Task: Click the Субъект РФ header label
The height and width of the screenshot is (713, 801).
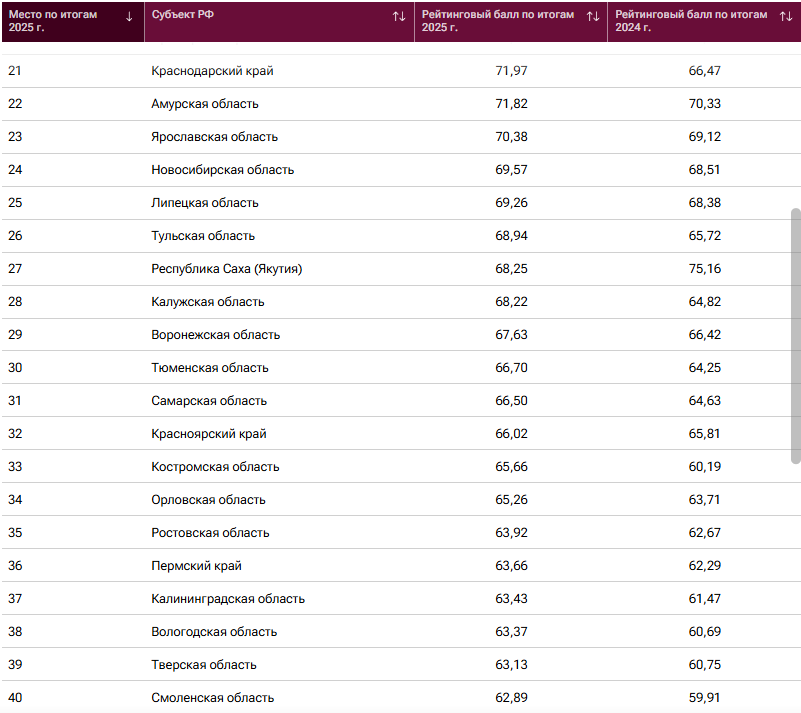Action: (x=182, y=14)
